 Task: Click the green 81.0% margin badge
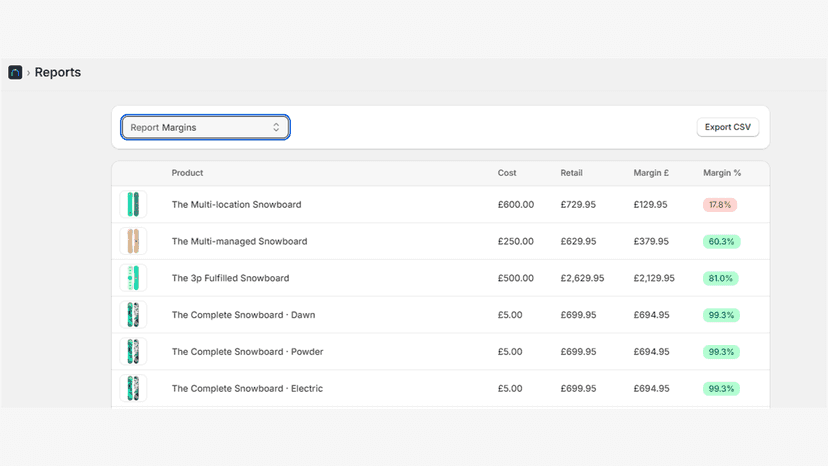pyautogui.click(x=720, y=278)
